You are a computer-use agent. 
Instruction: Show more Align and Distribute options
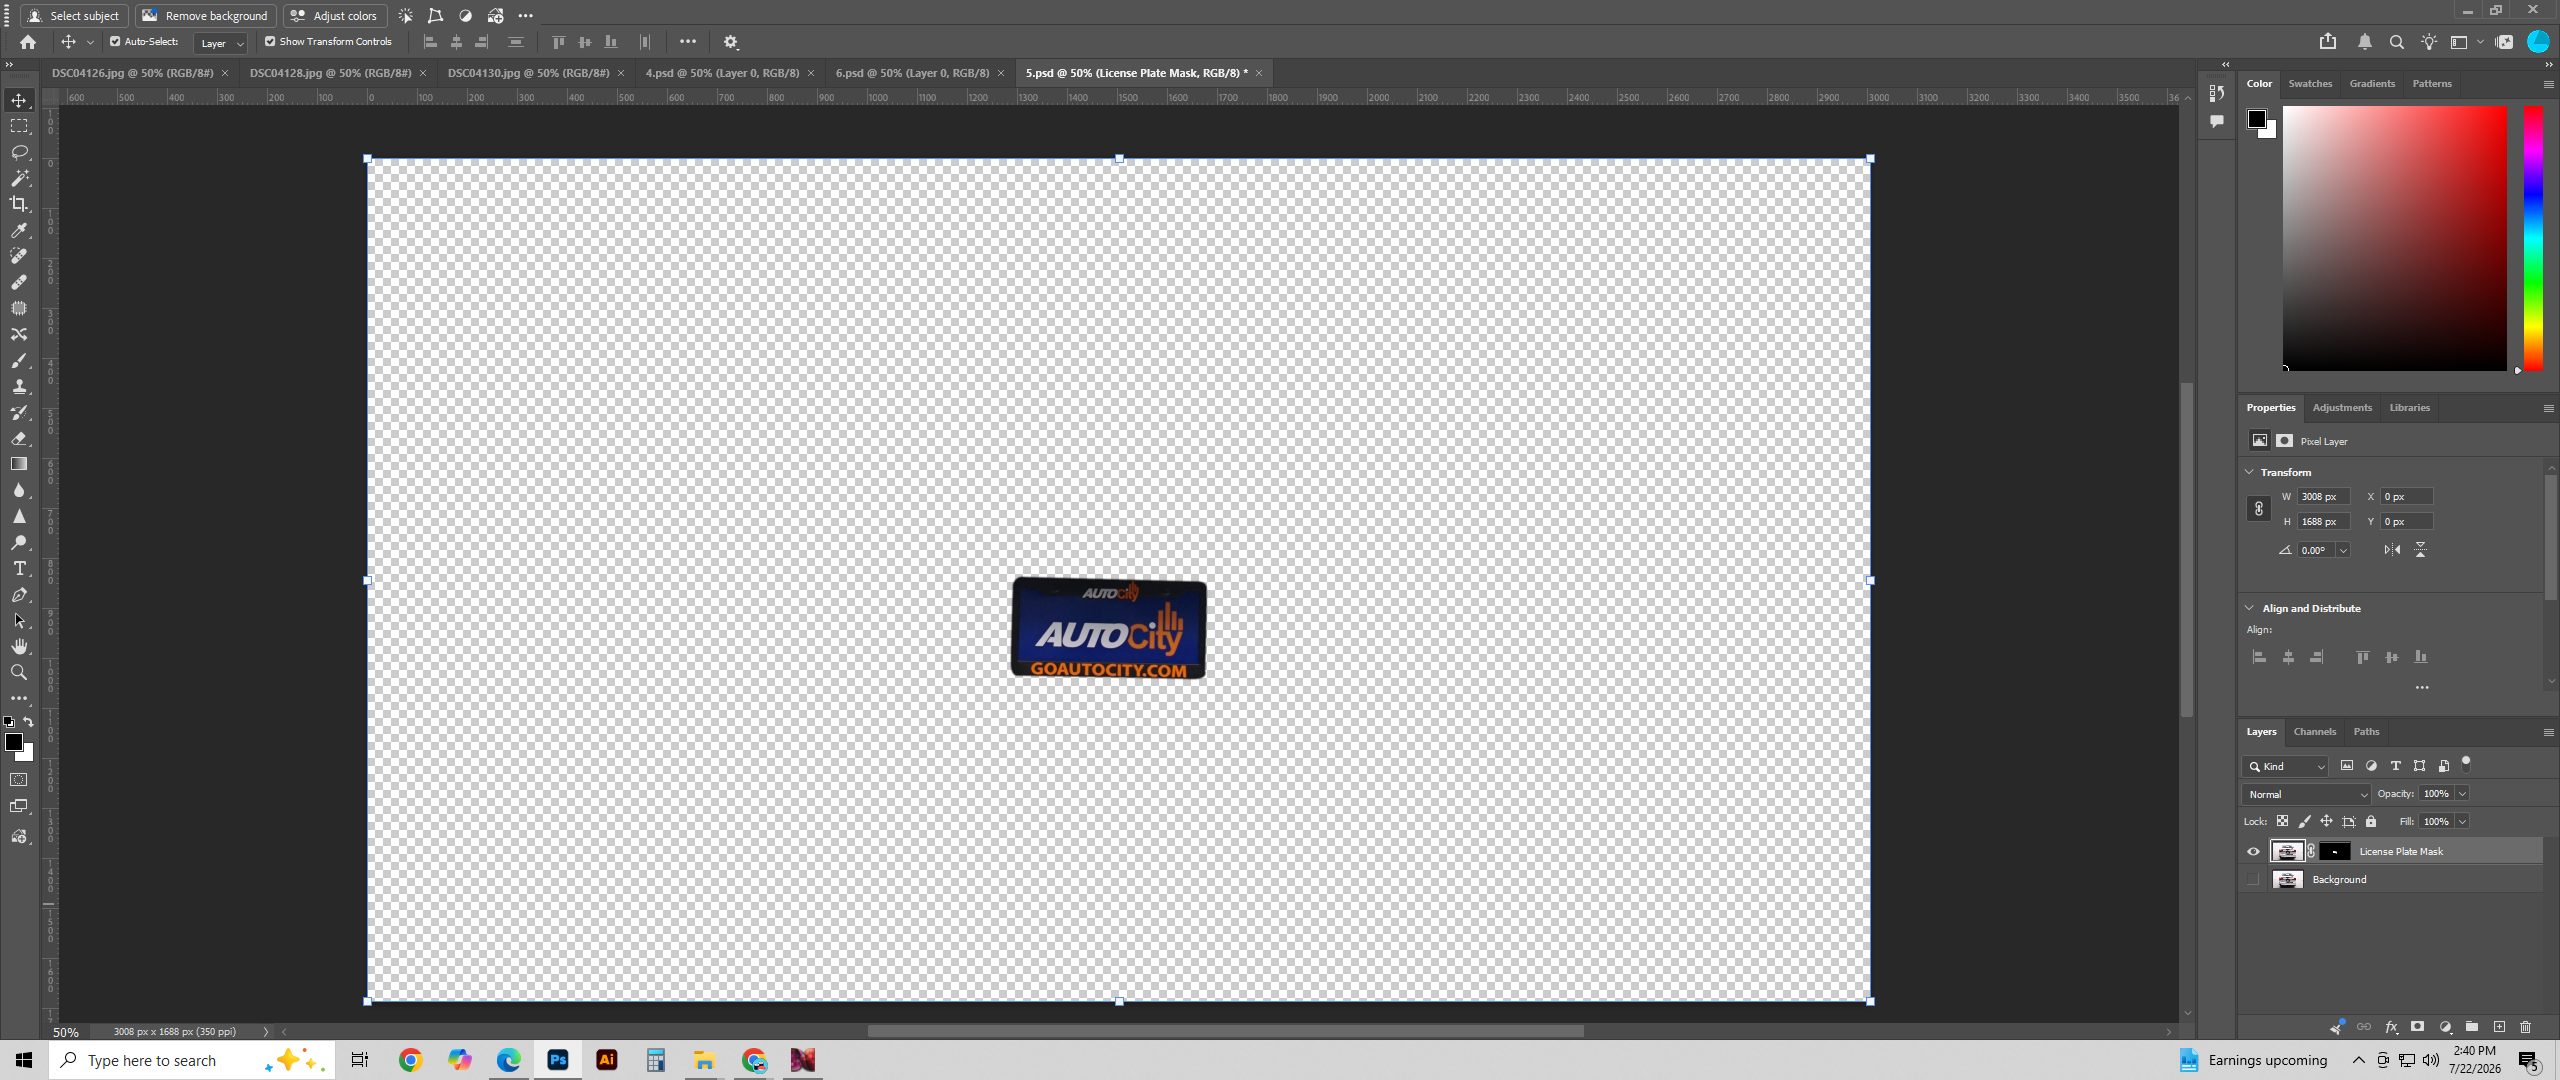click(2422, 688)
